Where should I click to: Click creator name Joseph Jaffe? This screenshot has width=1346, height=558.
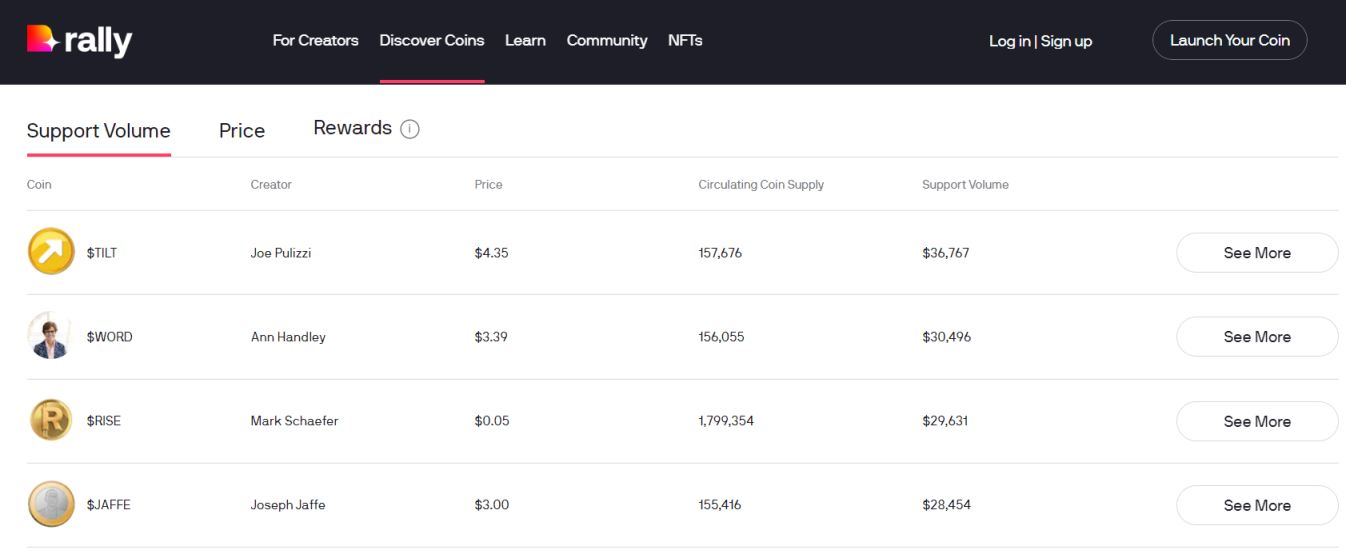point(288,505)
